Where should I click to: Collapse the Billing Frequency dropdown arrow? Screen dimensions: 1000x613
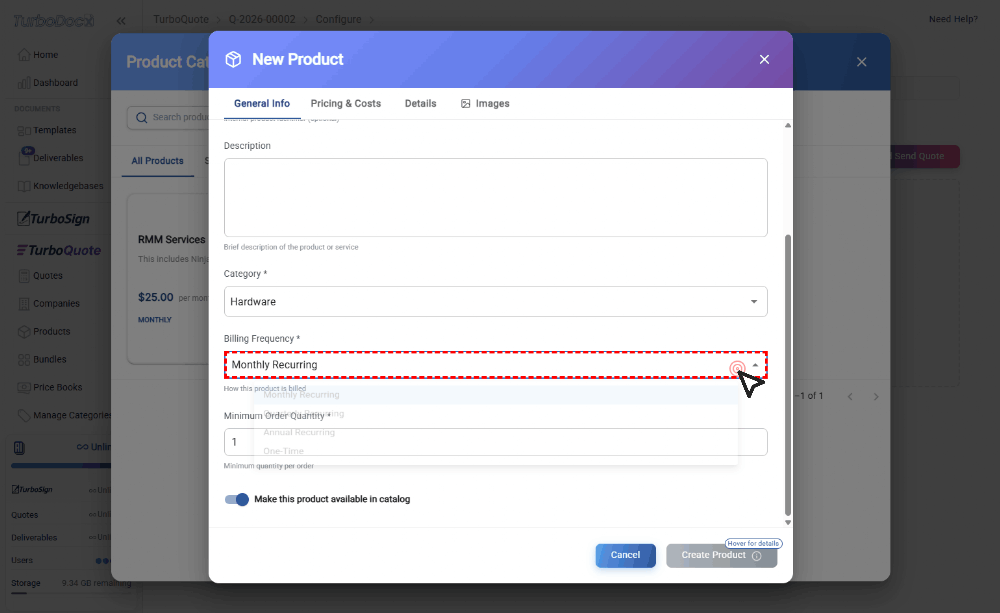[x=755, y=365]
